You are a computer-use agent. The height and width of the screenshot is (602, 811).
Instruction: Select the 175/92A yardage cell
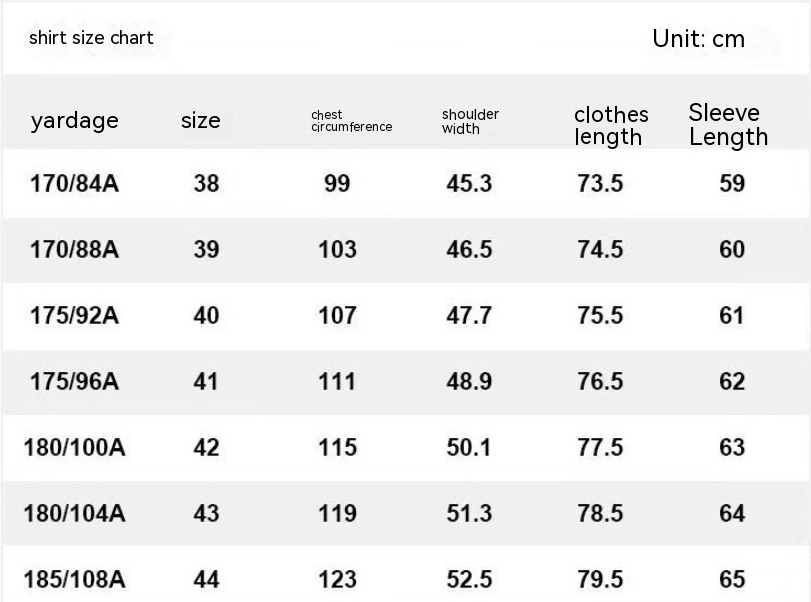(x=75, y=316)
